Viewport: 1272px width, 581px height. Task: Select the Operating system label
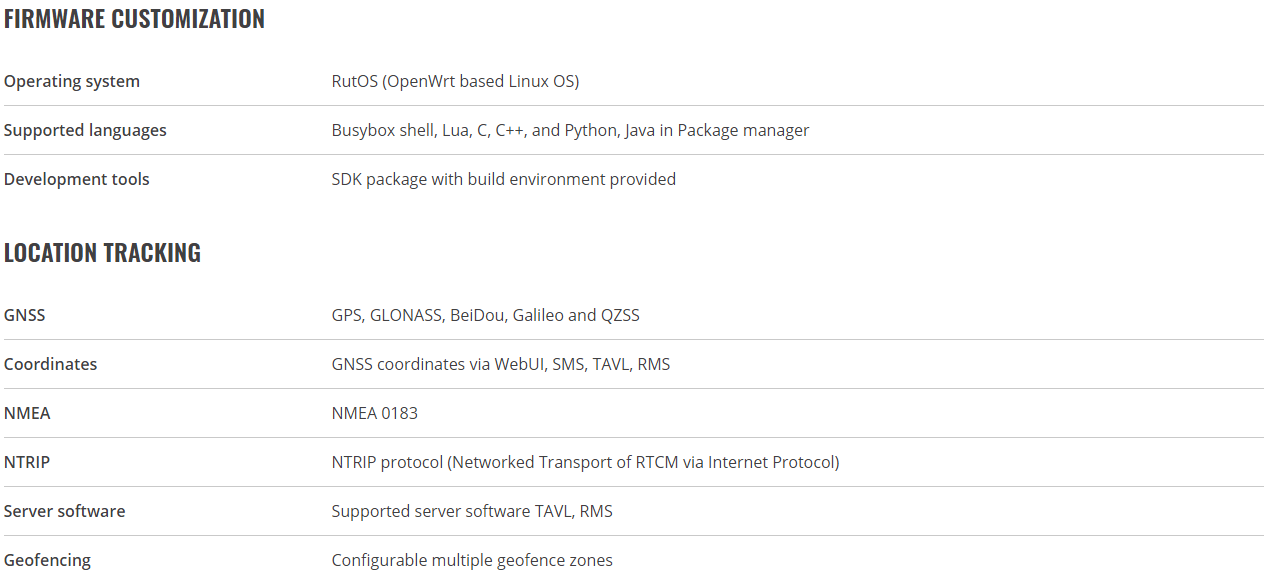point(72,82)
